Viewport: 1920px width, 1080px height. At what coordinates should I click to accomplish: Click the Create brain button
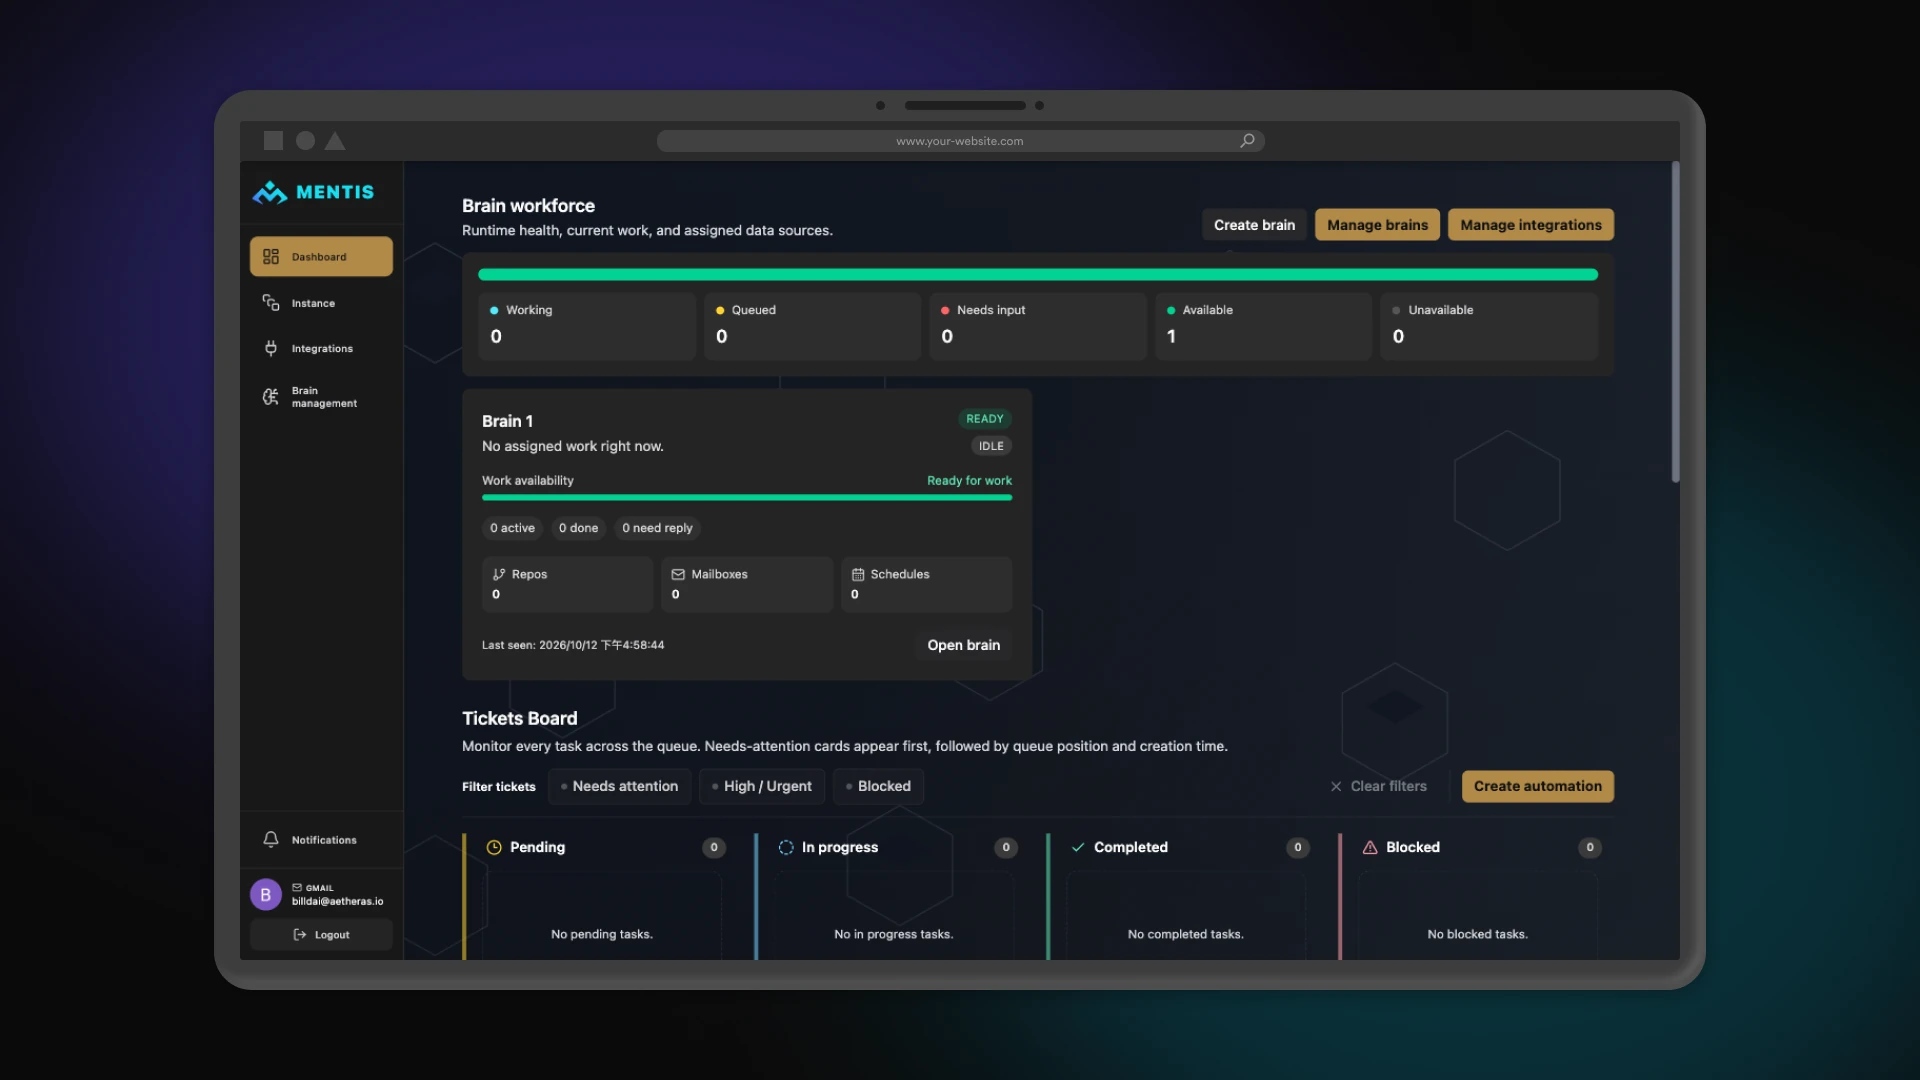[1254, 225]
